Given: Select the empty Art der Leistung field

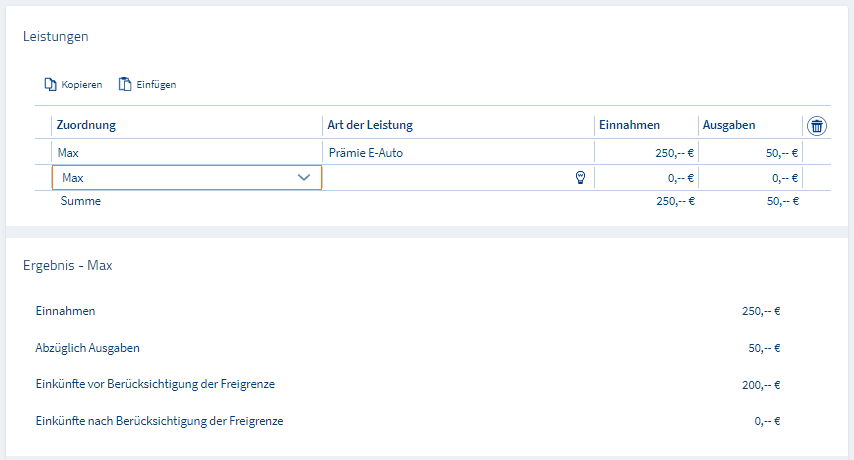Looking at the screenshot, I should pos(449,177).
